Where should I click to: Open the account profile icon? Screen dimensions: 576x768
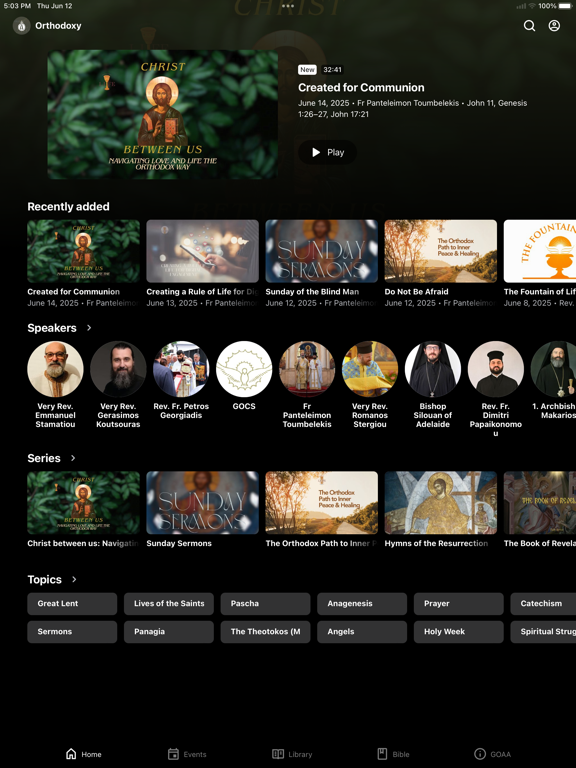pos(554,25)
